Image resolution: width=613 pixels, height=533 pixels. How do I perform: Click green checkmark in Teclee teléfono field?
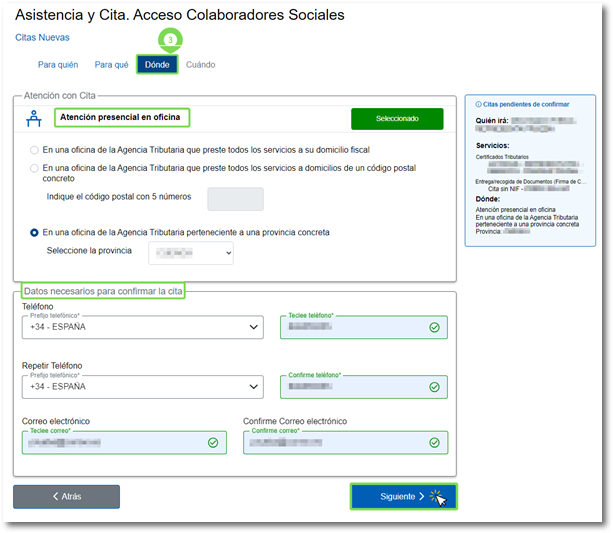coord(434,327)
